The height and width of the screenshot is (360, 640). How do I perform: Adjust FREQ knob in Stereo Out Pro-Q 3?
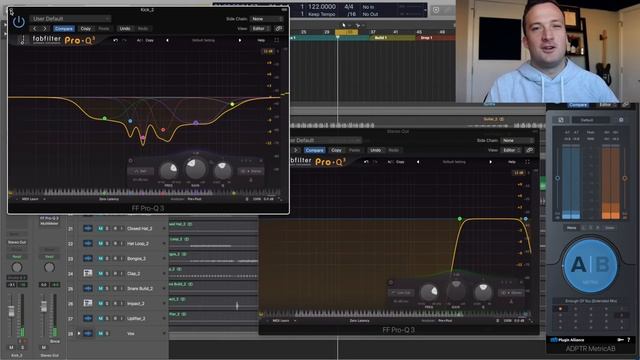pyautogui.click(x=429, y=292)
